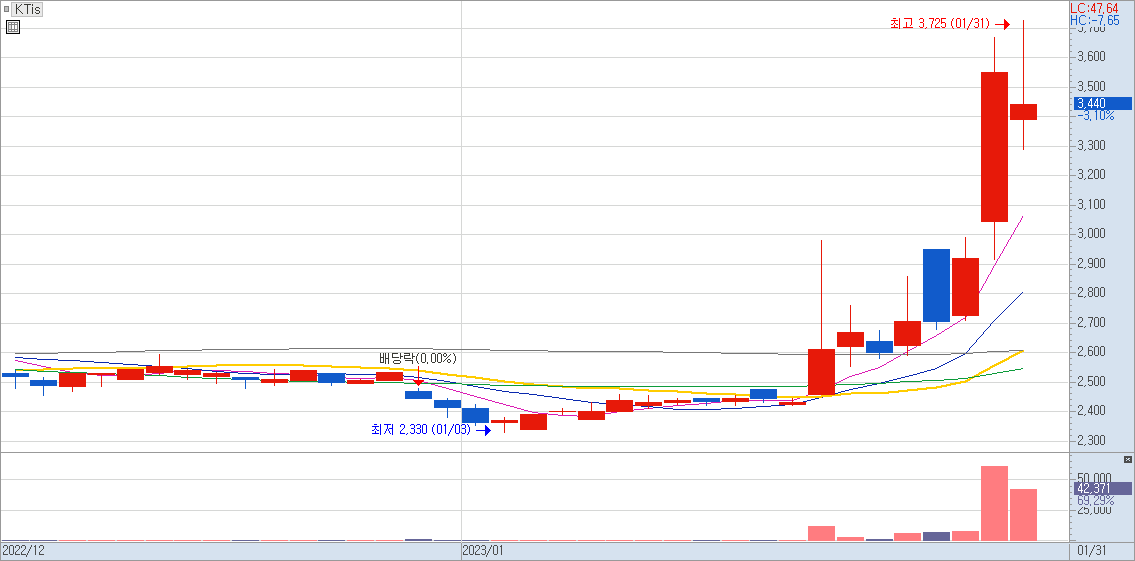The height and width of the screenshot is (561, 1135).
Task: Click the 2023/01 date axis label
Action: pos(483,550)
